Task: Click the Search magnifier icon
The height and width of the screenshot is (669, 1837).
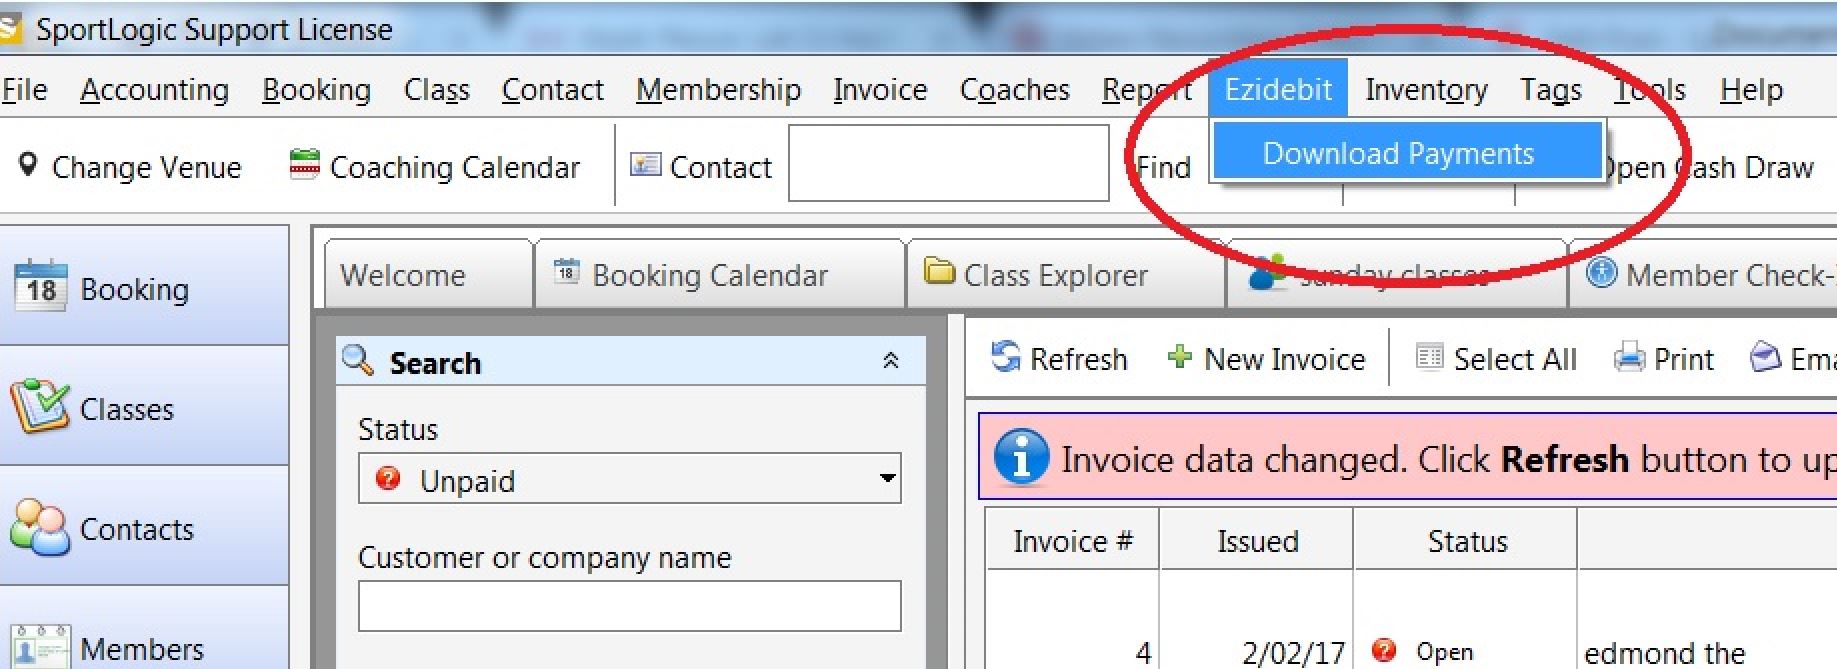Action: (x=358, y=359)
